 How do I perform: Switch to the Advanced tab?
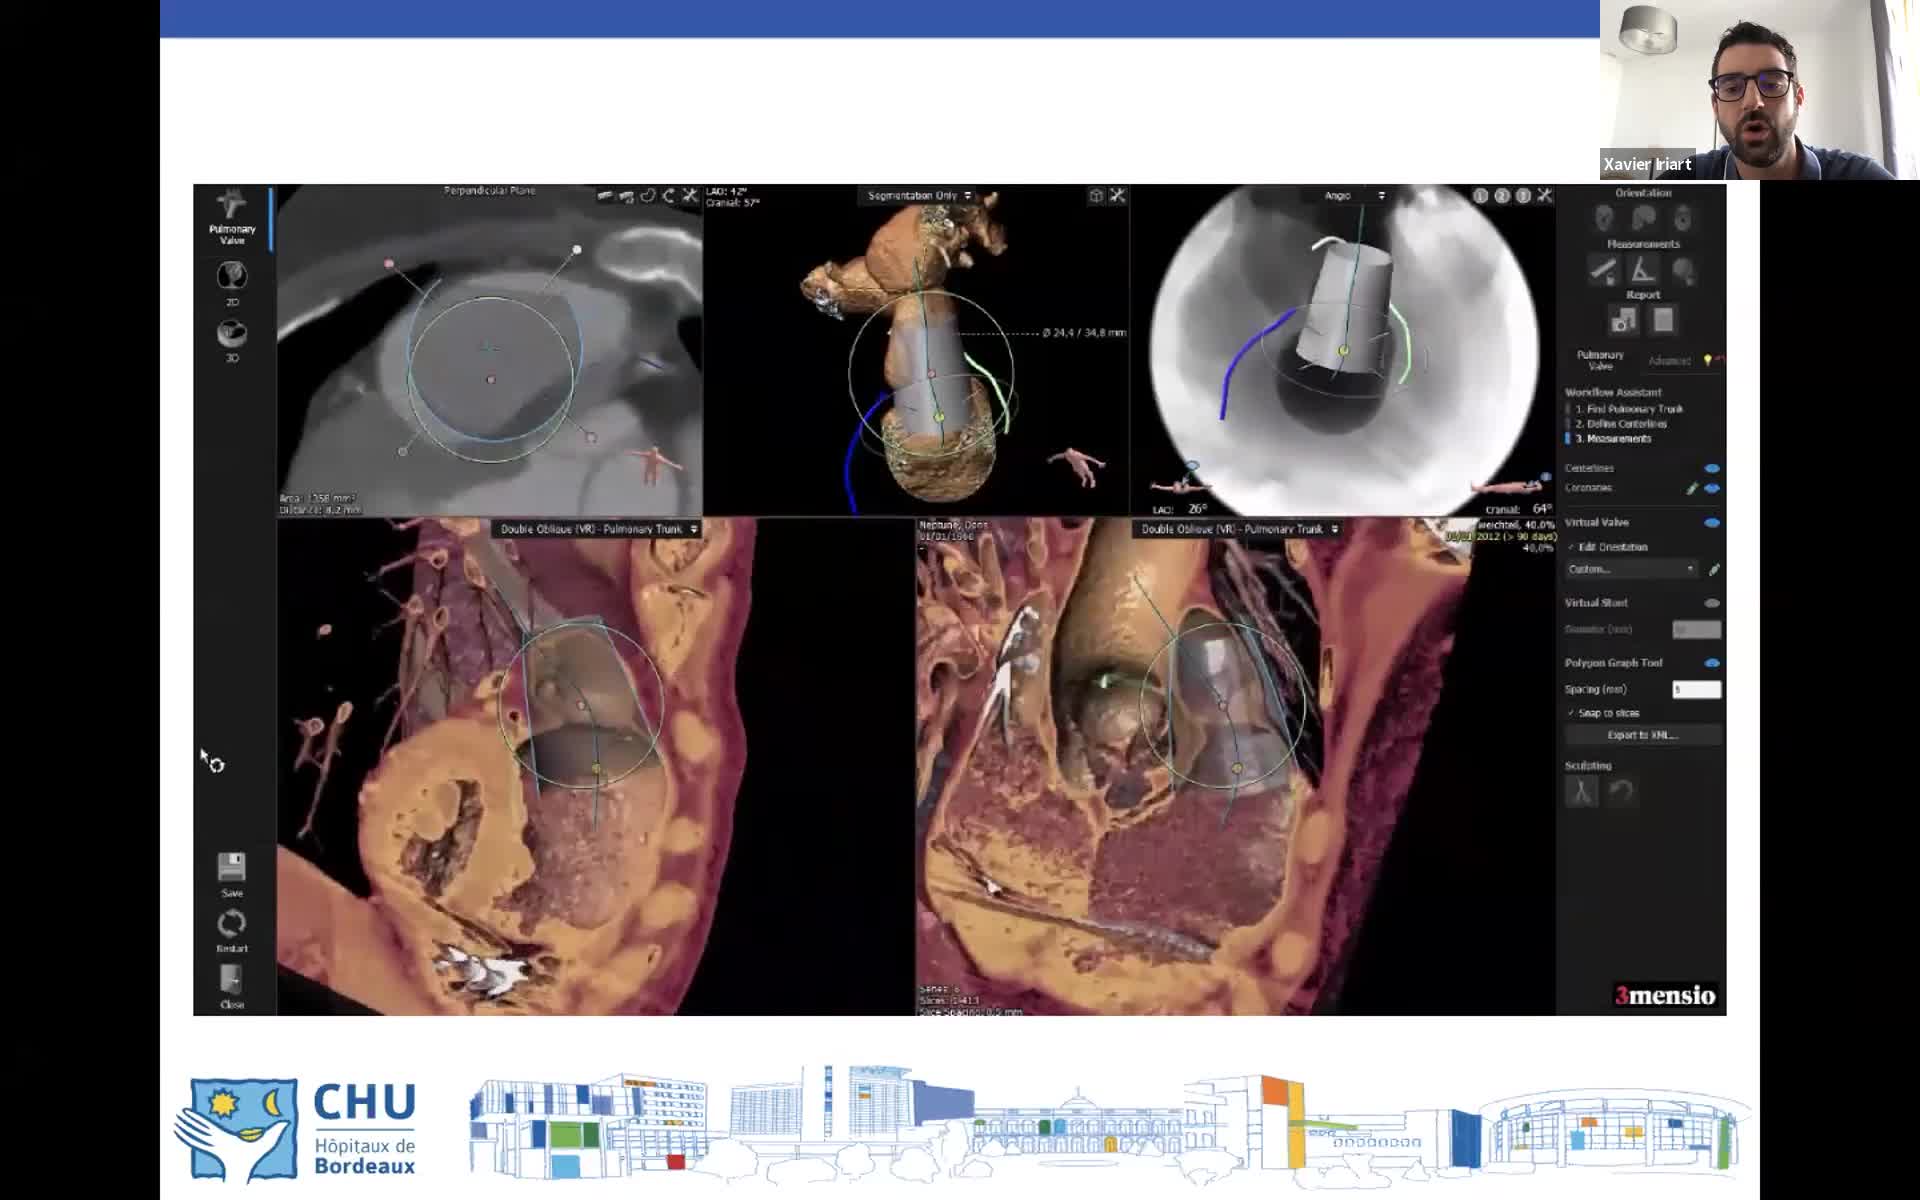[x=1668, y=361]
